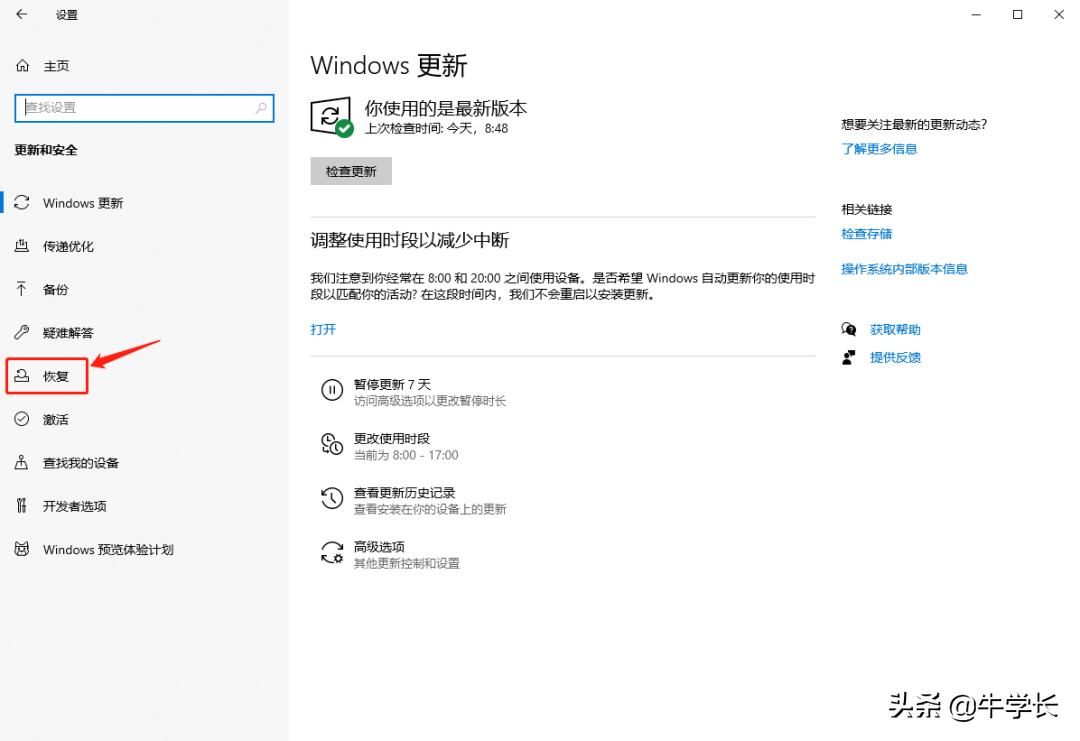Click the back arrow in Settings
1080x741 pixels.
[22, 14]
